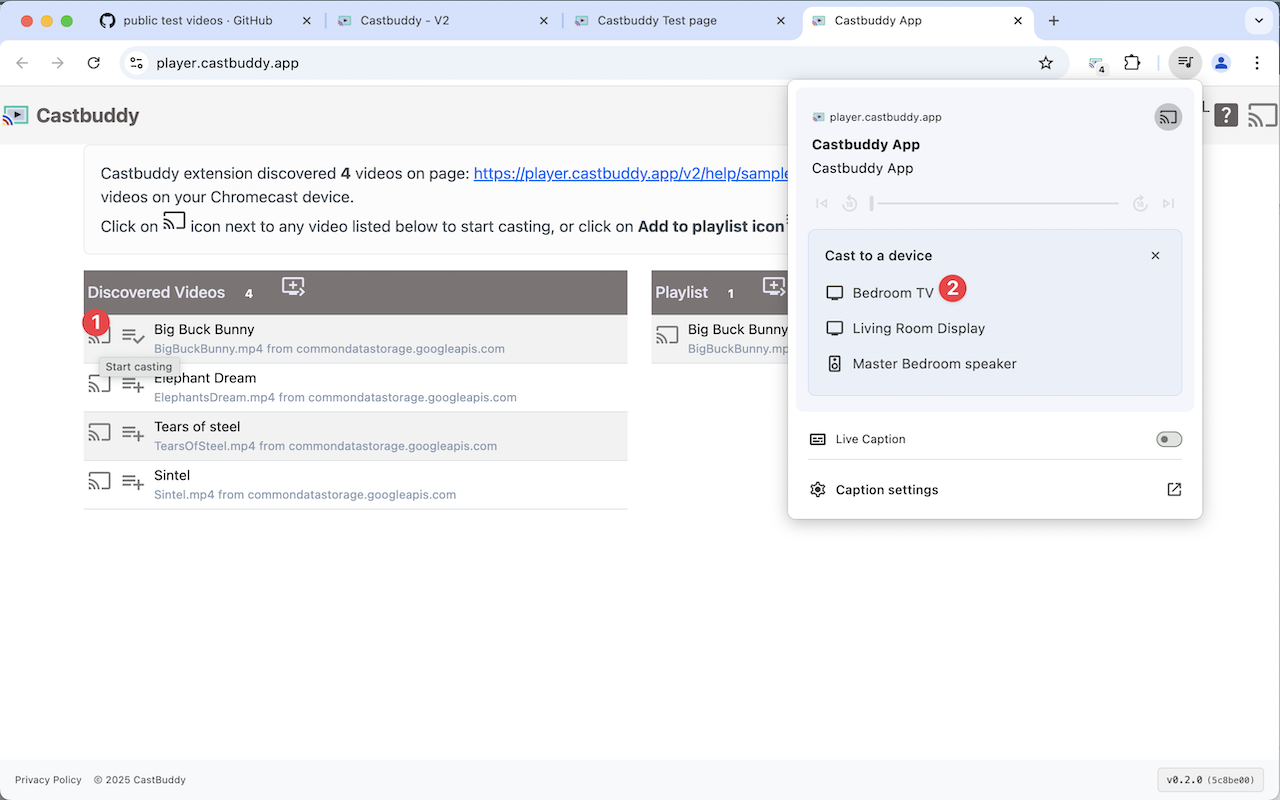The height and width of the screenshot is (800, 1280).
Task: Add all Discovered Videos to the playlist via header icon
Action: [293, 287]
